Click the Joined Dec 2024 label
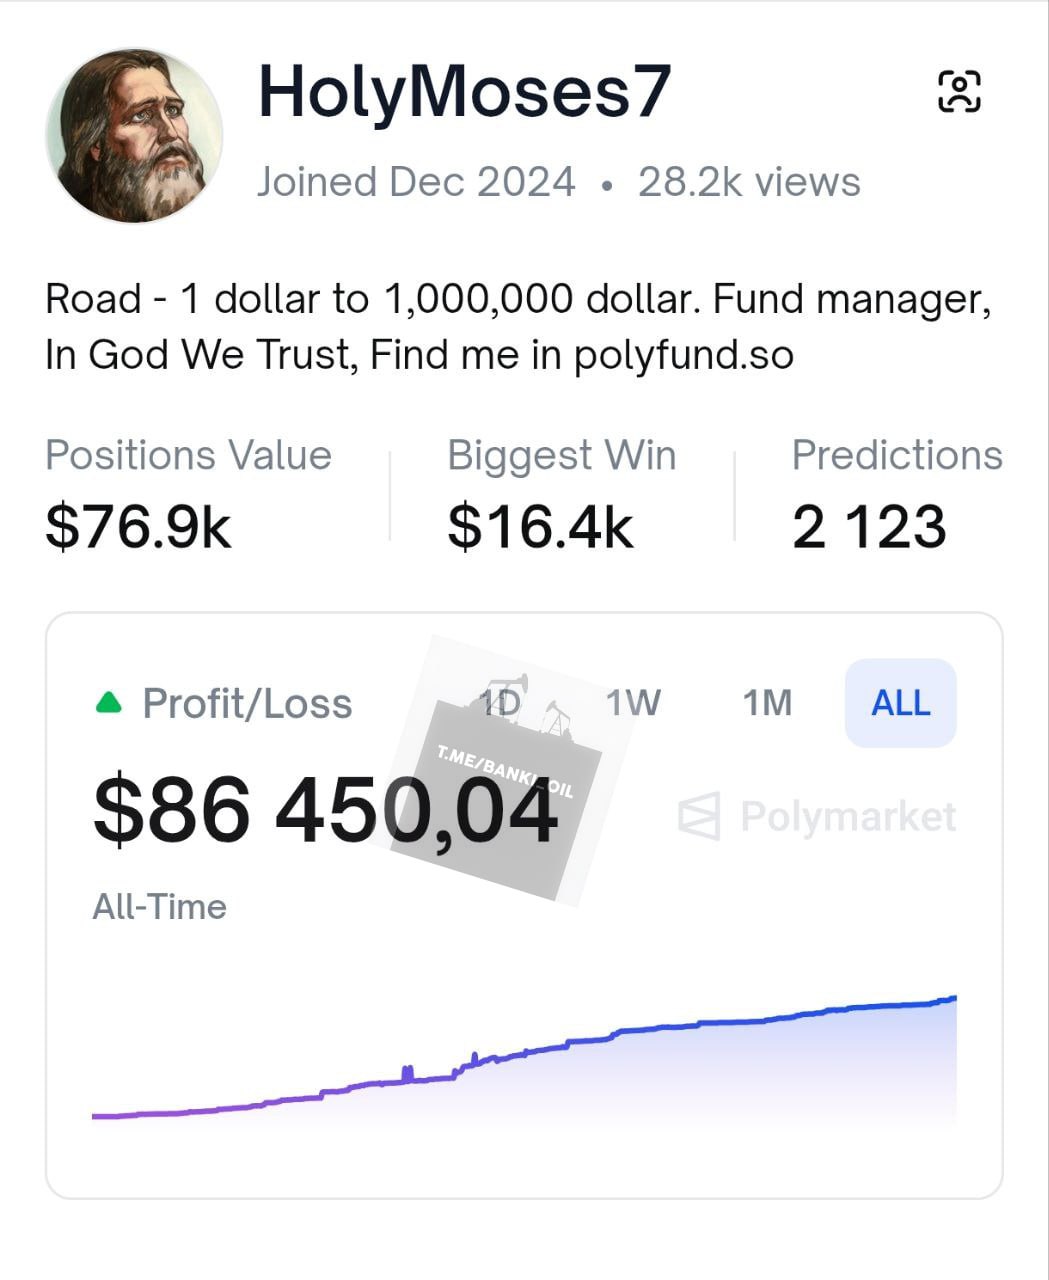Image resolution: width=1049 pixels, height=1280 pixels. [x=416, y=182]
